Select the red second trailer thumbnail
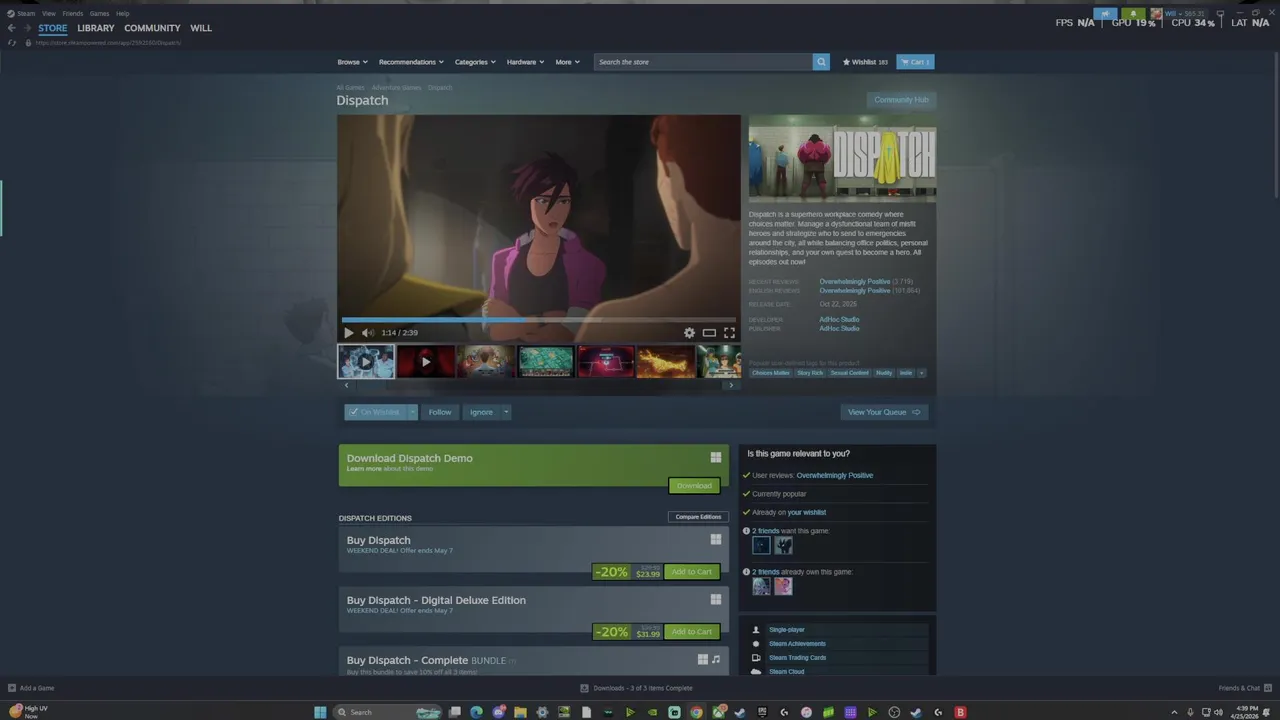Screen dimensions: 1280x720 click(425, 361)
